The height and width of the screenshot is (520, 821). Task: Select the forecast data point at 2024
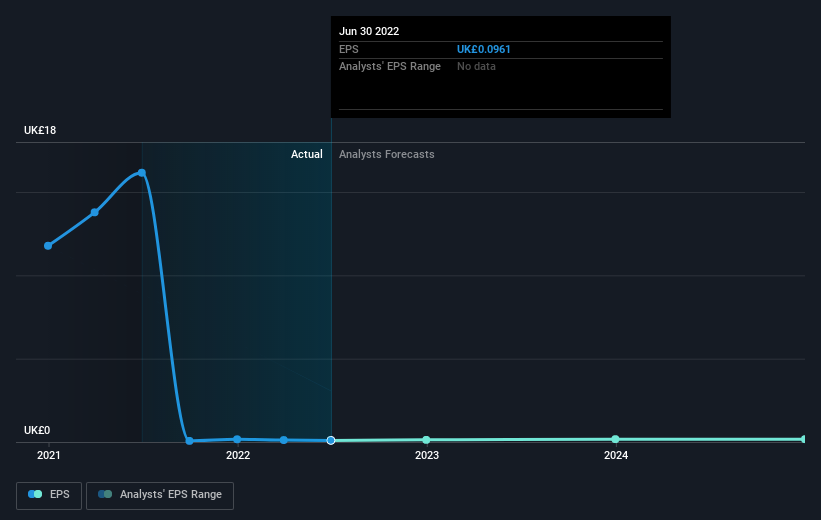(x=615, y=439)
